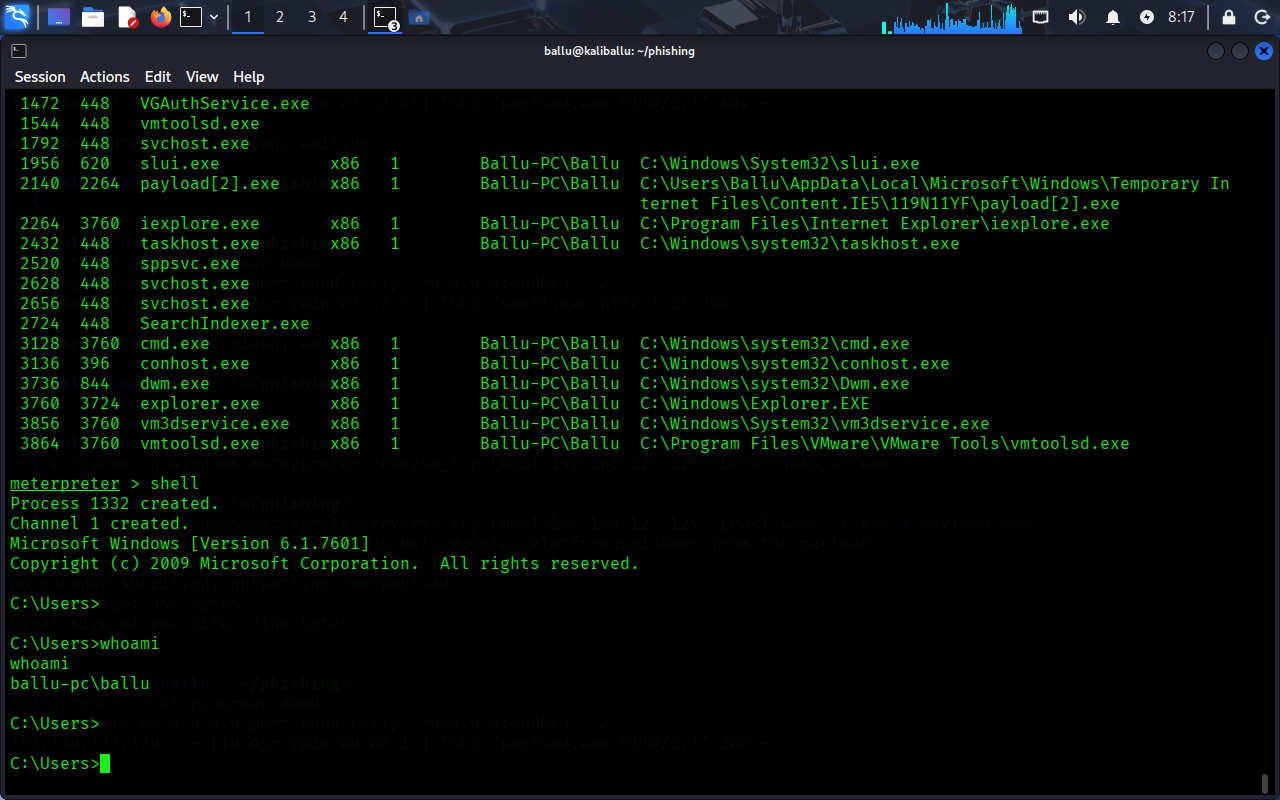
Task: Open the wired network connection icon
Action: [x=1041, y=17]
